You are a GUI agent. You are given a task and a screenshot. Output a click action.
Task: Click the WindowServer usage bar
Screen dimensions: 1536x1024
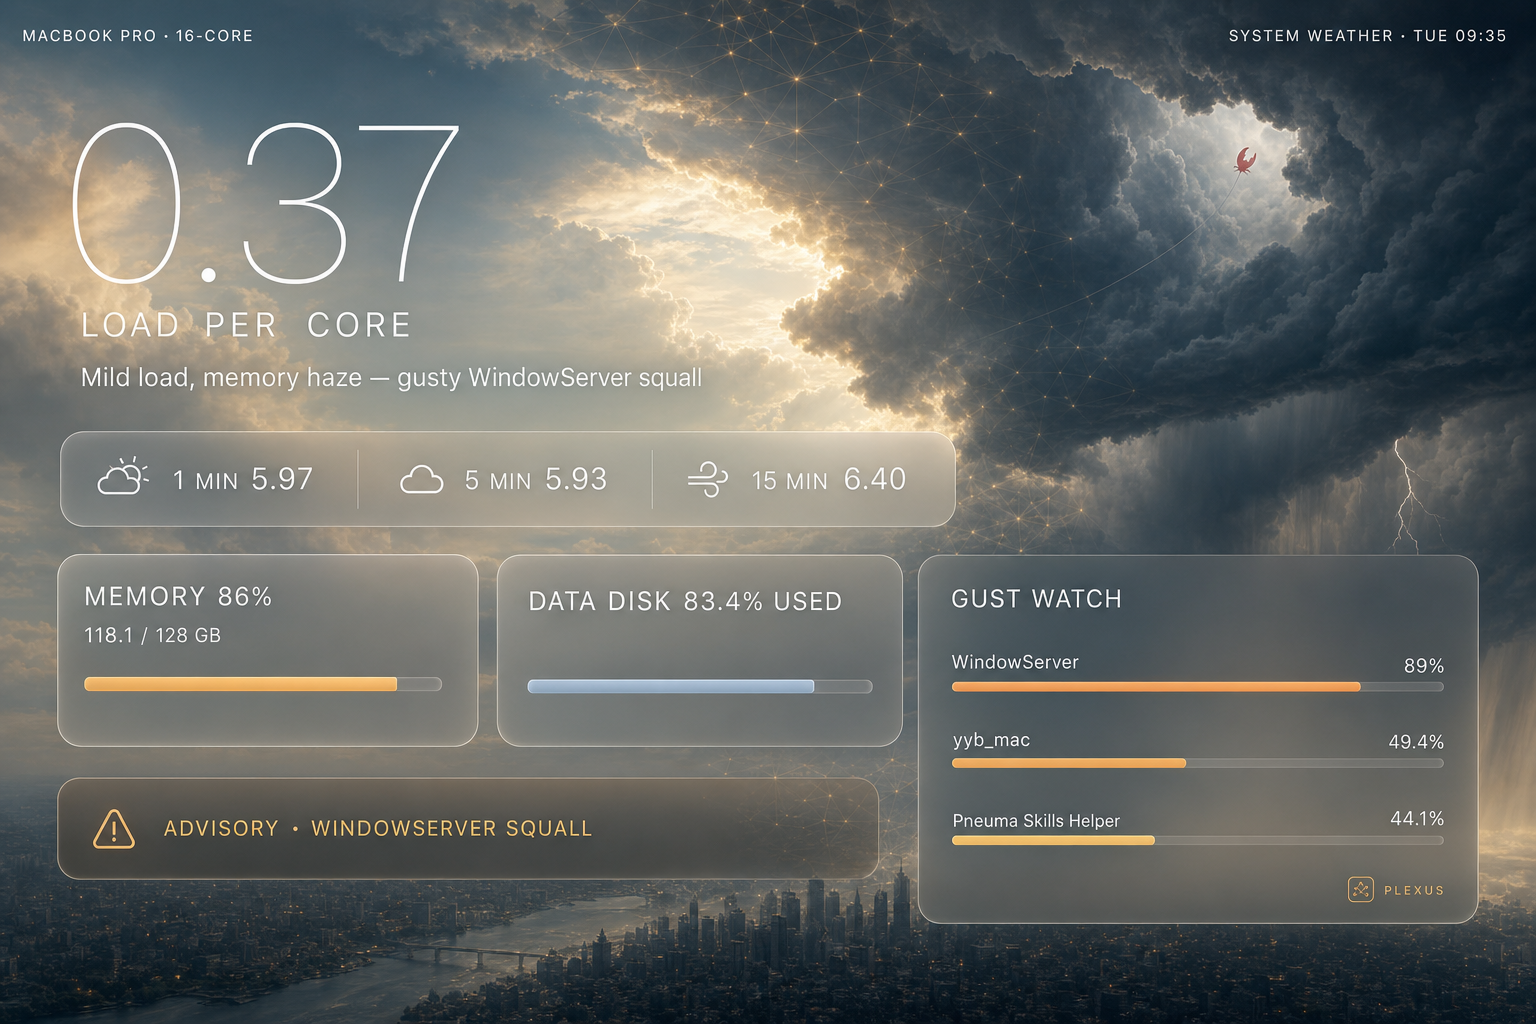pos(1197,687)
